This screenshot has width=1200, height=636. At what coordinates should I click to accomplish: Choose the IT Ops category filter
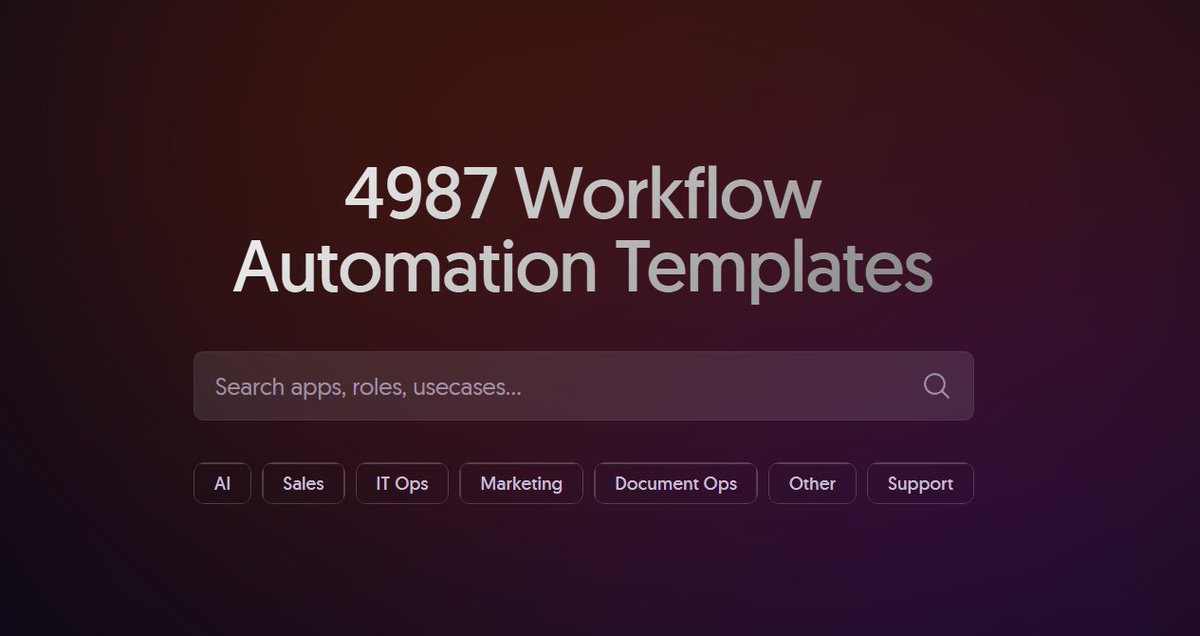[x=402, y=484]
